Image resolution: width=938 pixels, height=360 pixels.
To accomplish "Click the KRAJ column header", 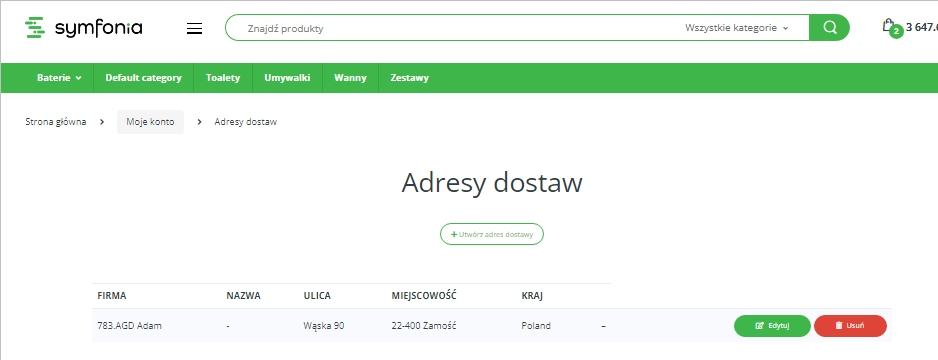I will 532,296.
